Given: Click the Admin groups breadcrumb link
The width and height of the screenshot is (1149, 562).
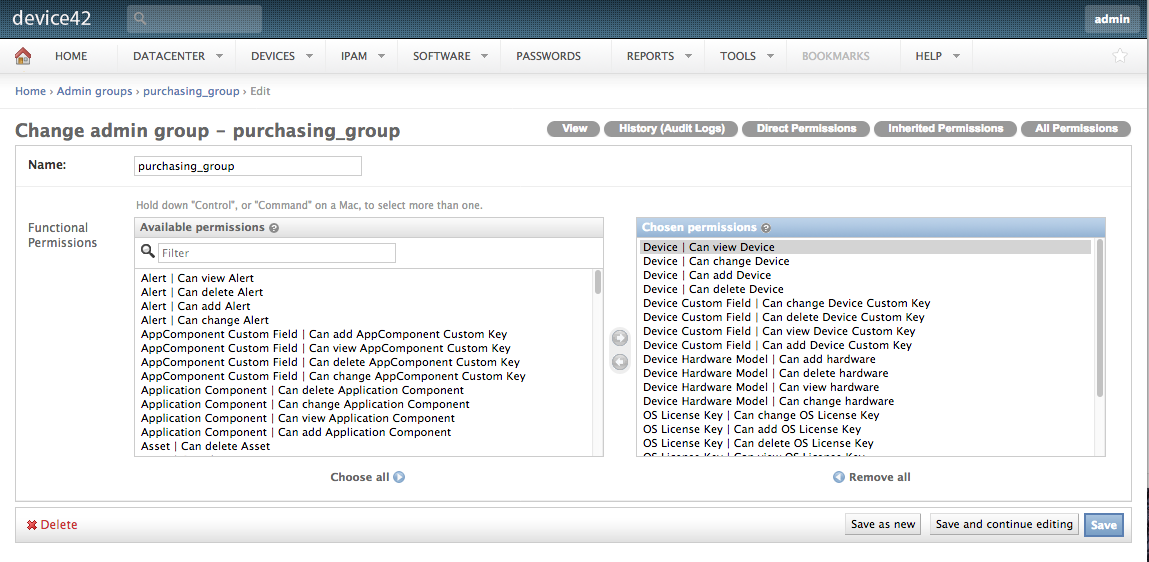Looking at the screenshot, I should click(x=95, y=92).
